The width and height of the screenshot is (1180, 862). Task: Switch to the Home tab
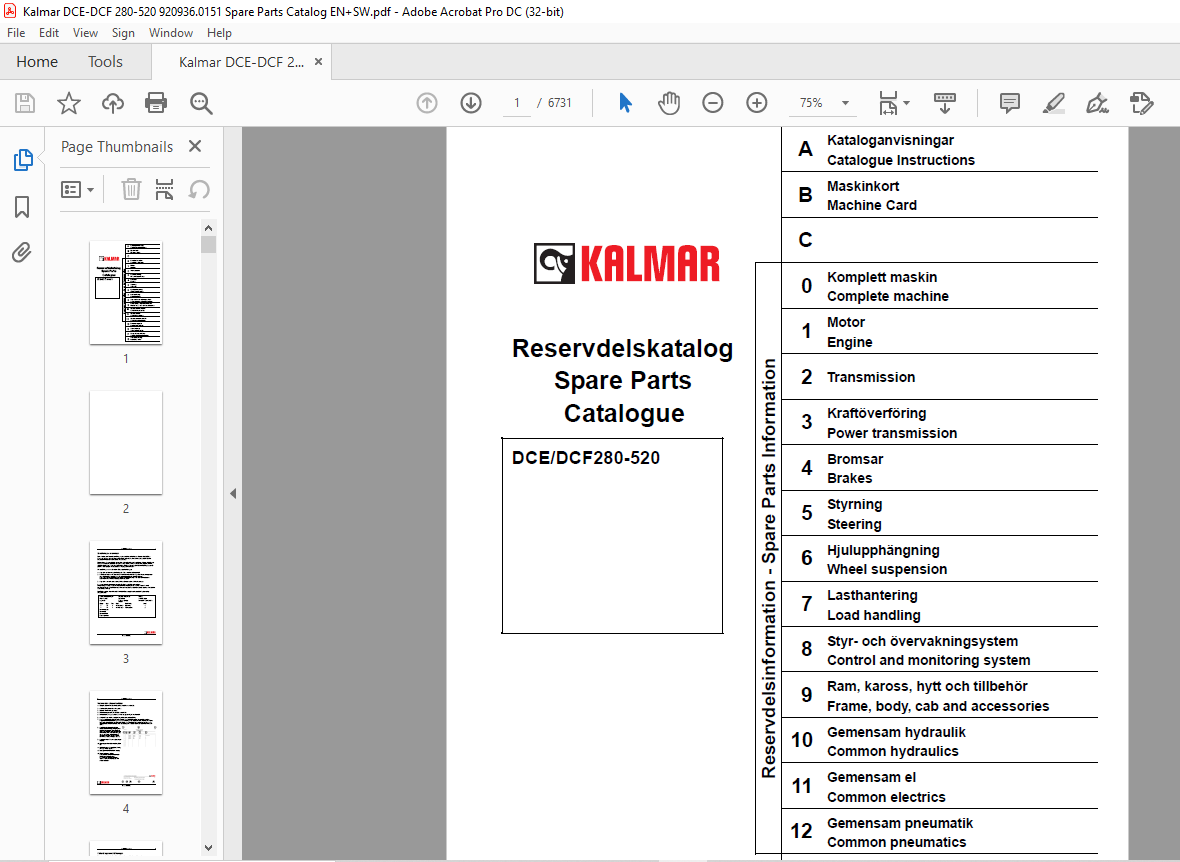point(37,62)
